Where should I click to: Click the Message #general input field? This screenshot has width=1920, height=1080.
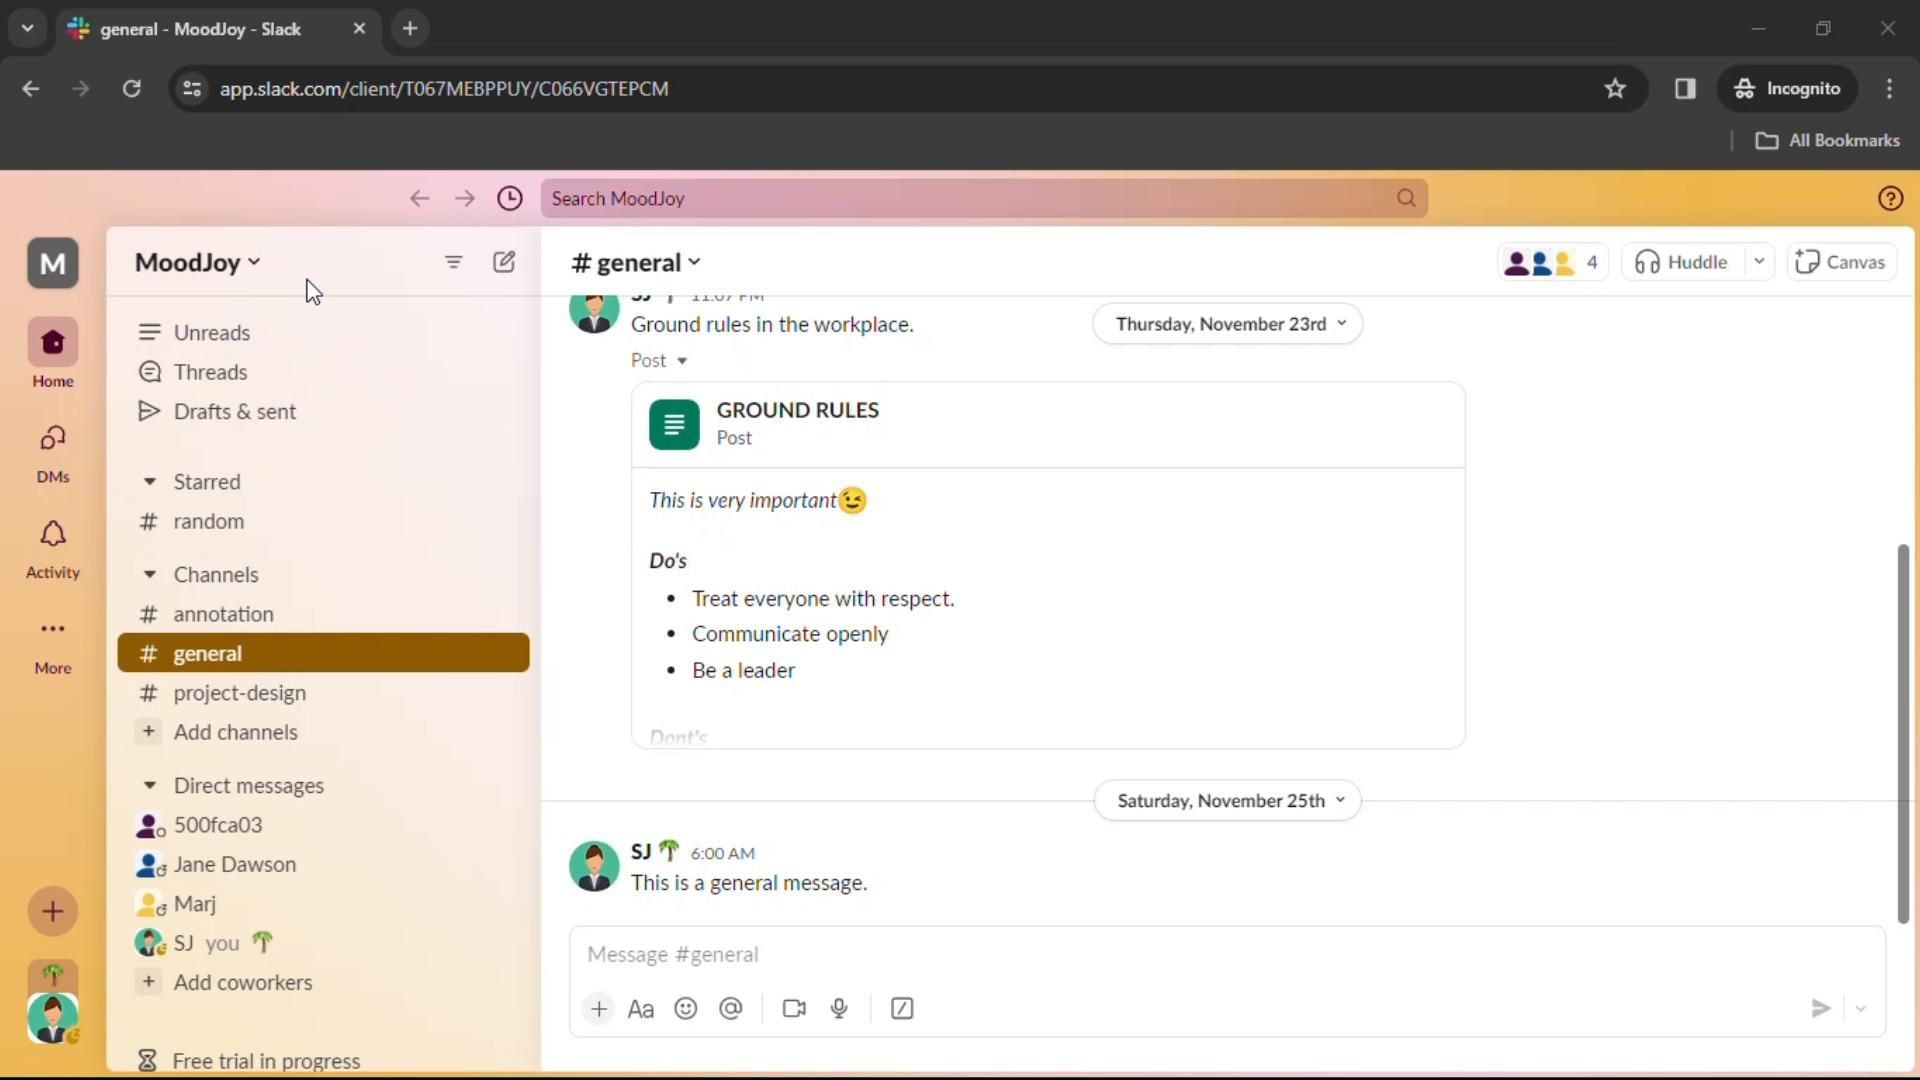(1200, 954)
